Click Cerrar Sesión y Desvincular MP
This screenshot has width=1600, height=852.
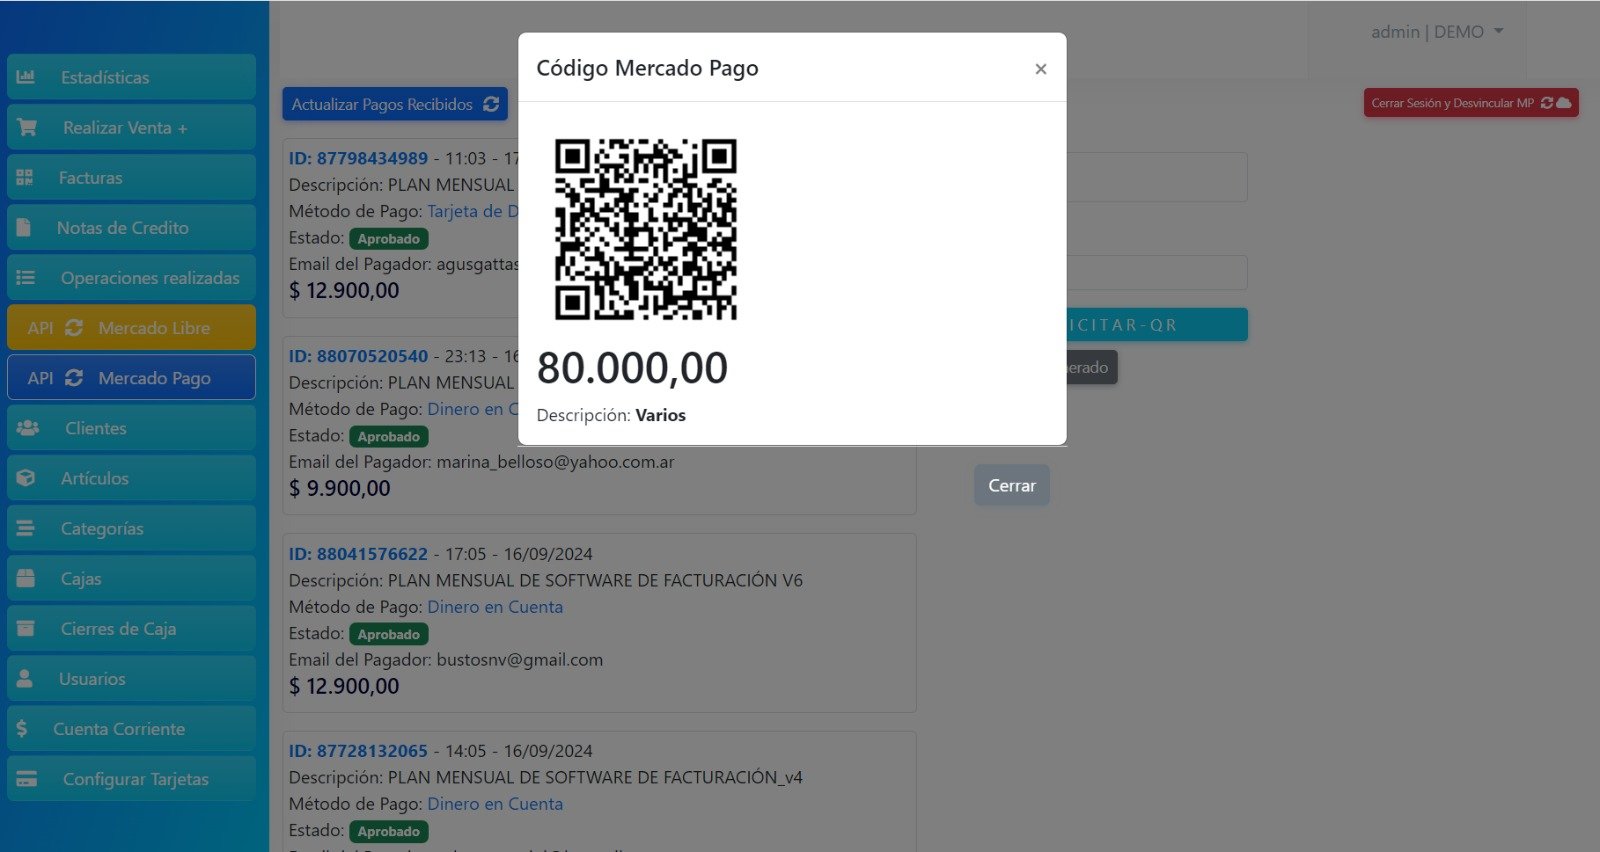tap(1470, 103)
